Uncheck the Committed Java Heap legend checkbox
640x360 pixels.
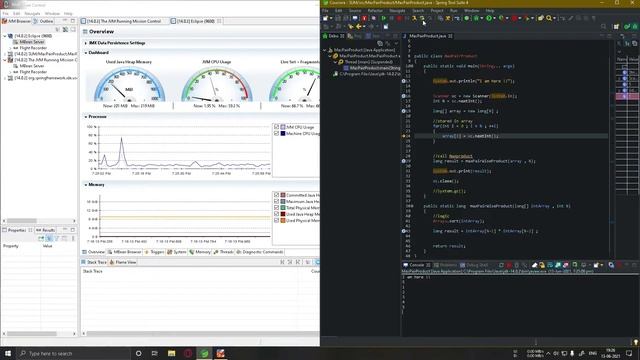pos(276,195)
